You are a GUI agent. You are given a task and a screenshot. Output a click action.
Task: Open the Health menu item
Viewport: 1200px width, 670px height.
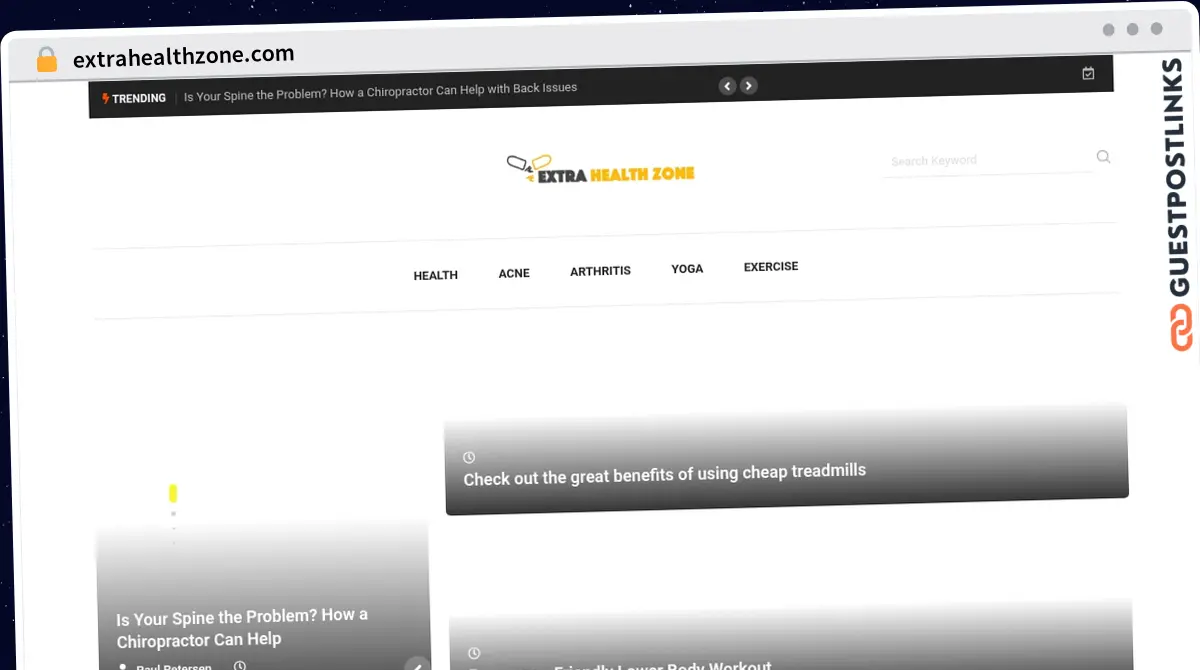435,275
